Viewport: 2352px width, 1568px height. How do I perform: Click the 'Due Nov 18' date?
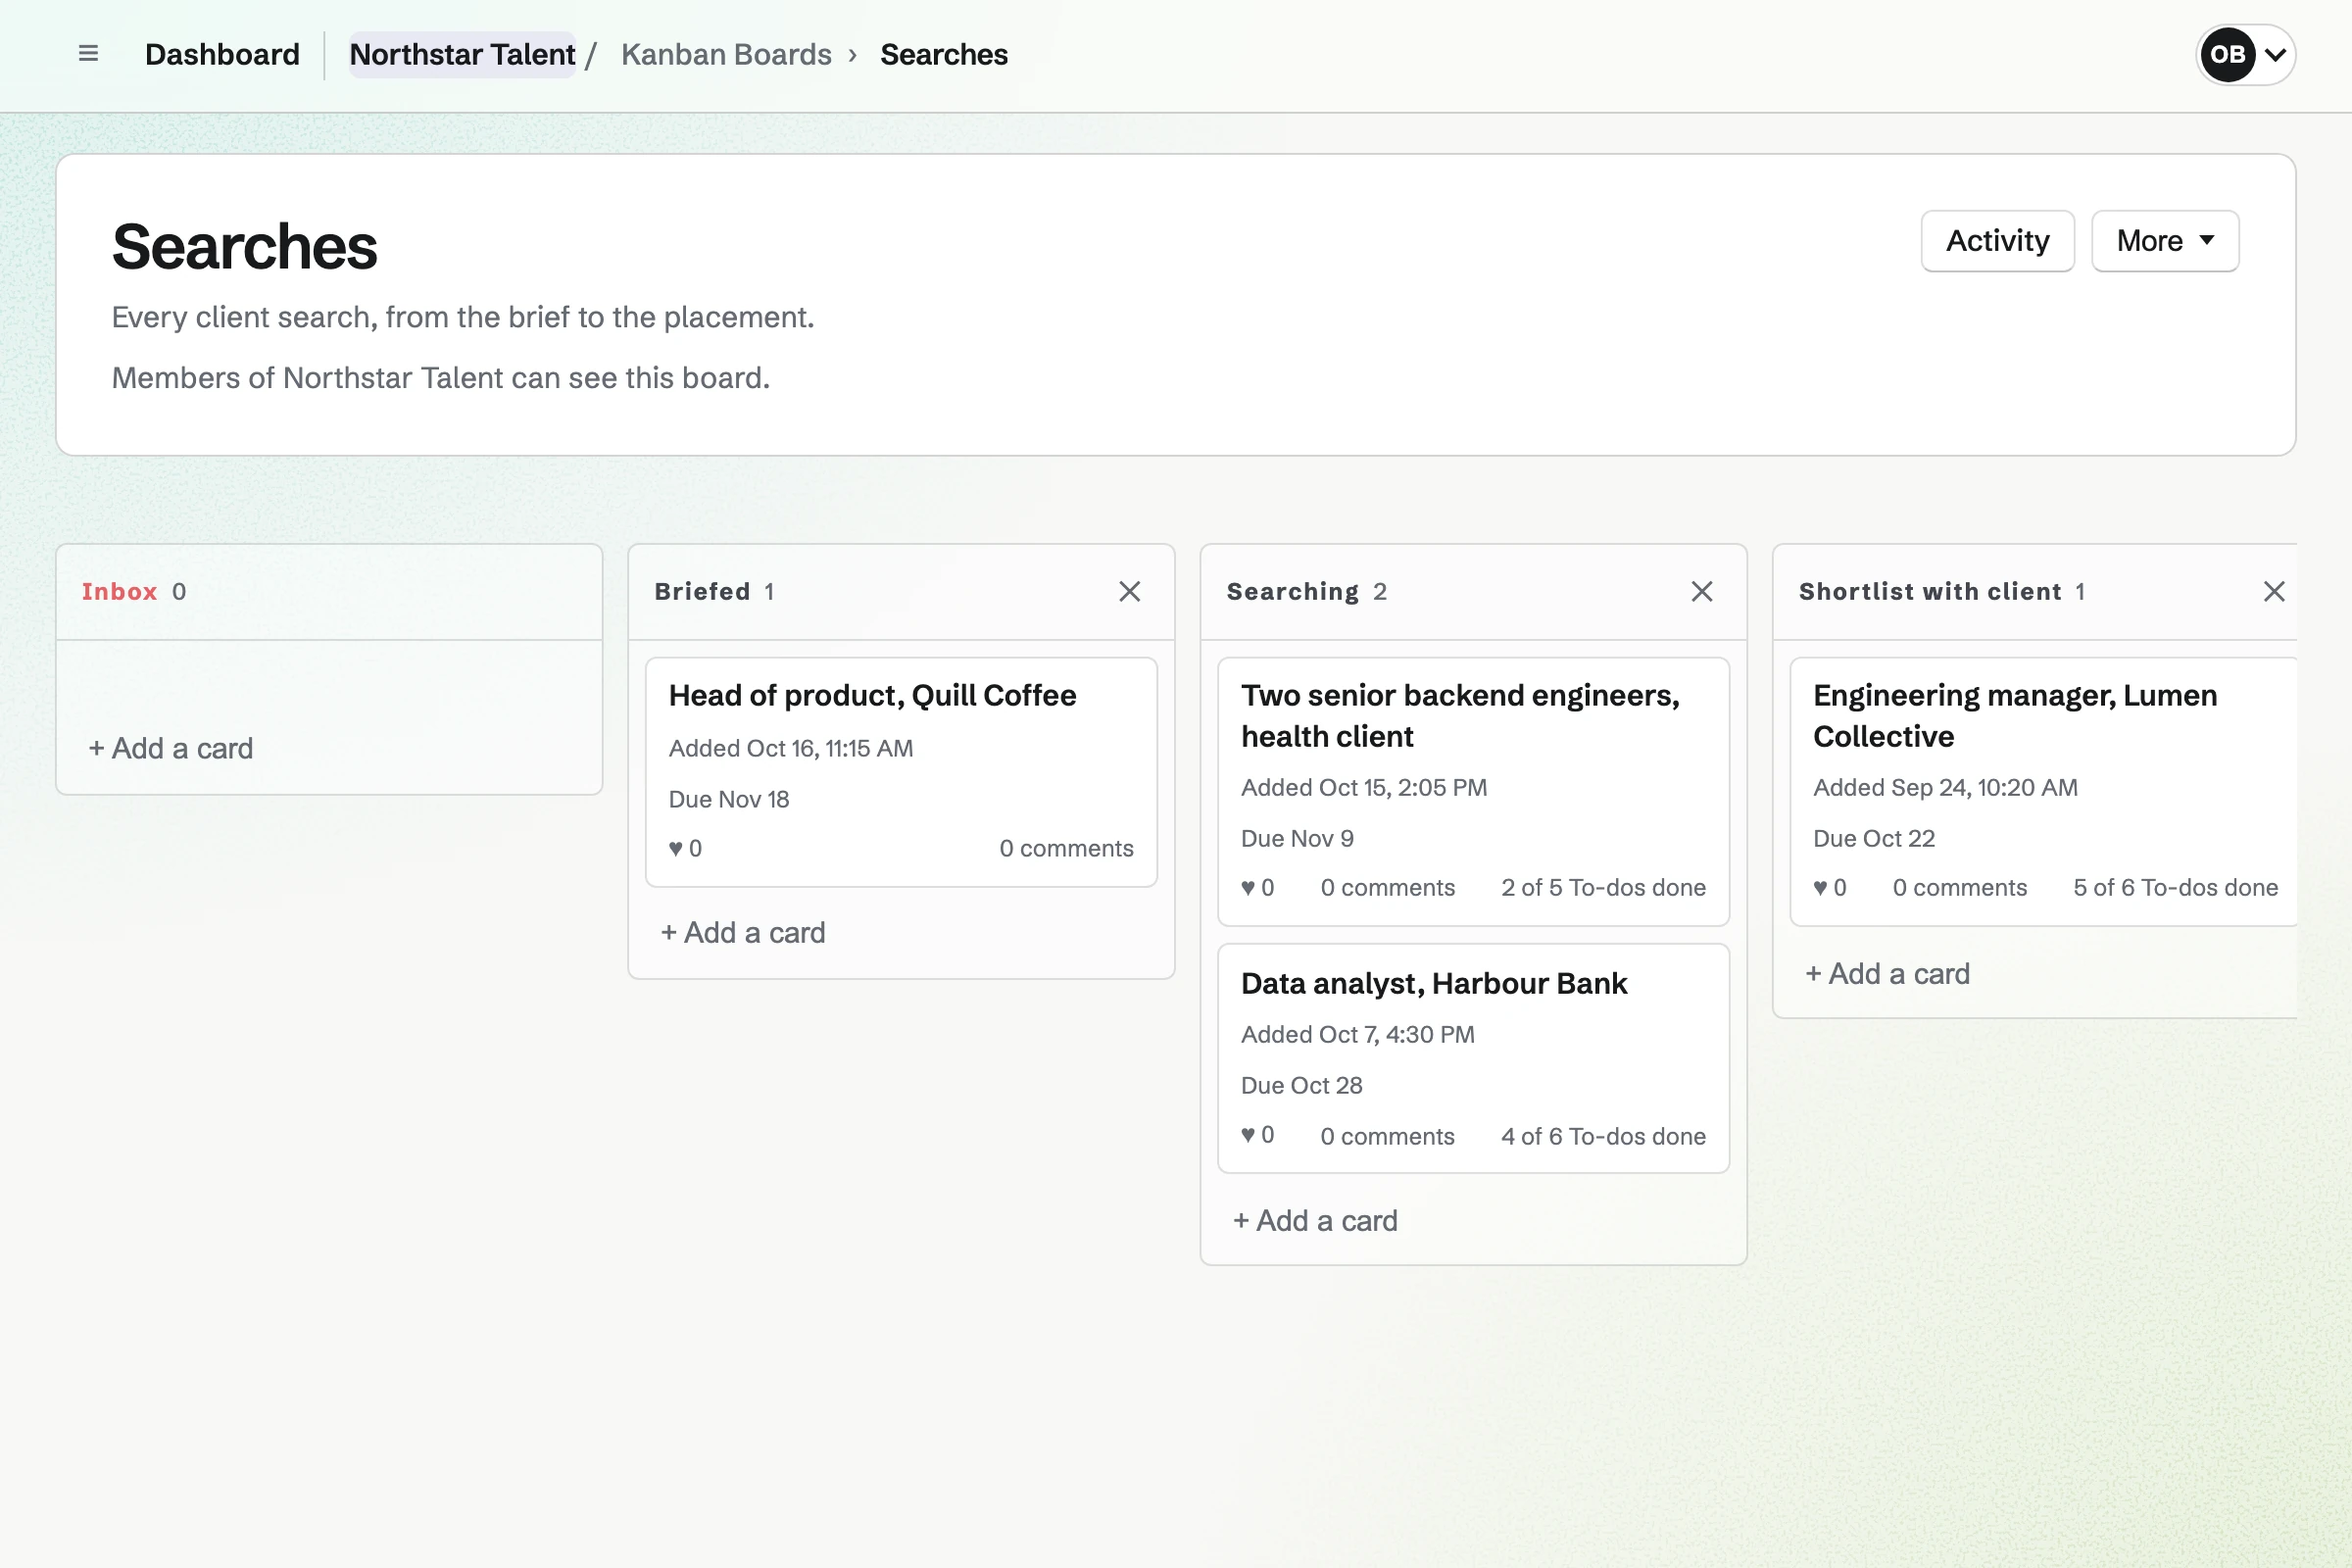[729, 799]
